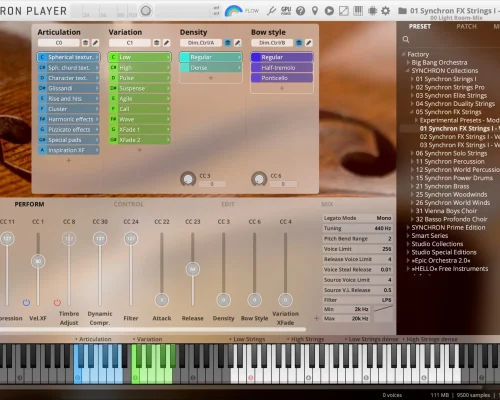Viewport: 500px width, 400px height.
Task: Switch to PRESET tab
Action: tap(420, 27)
